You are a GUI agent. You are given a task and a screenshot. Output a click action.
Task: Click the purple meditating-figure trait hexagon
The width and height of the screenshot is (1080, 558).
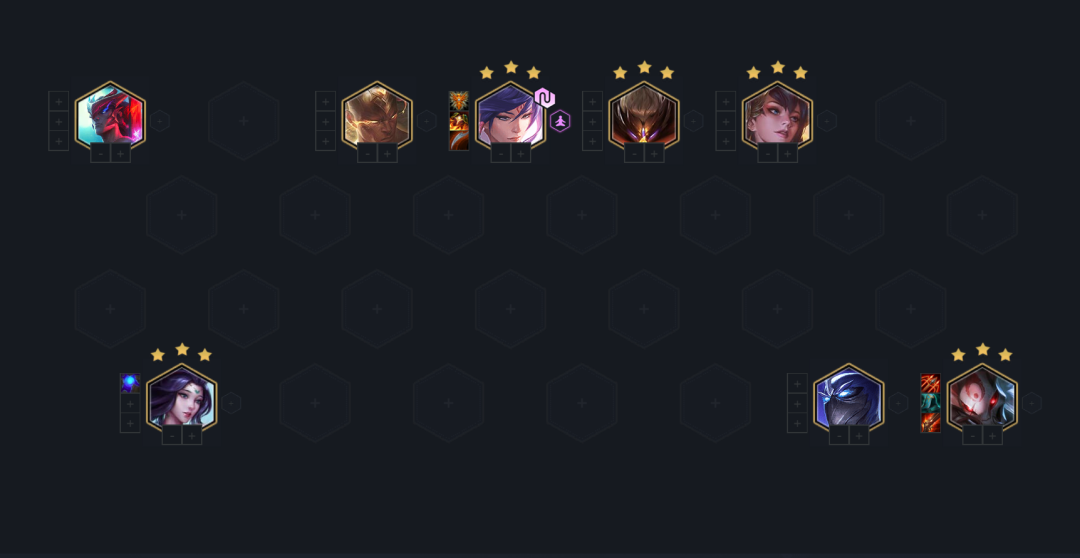[x=560, y=121]
